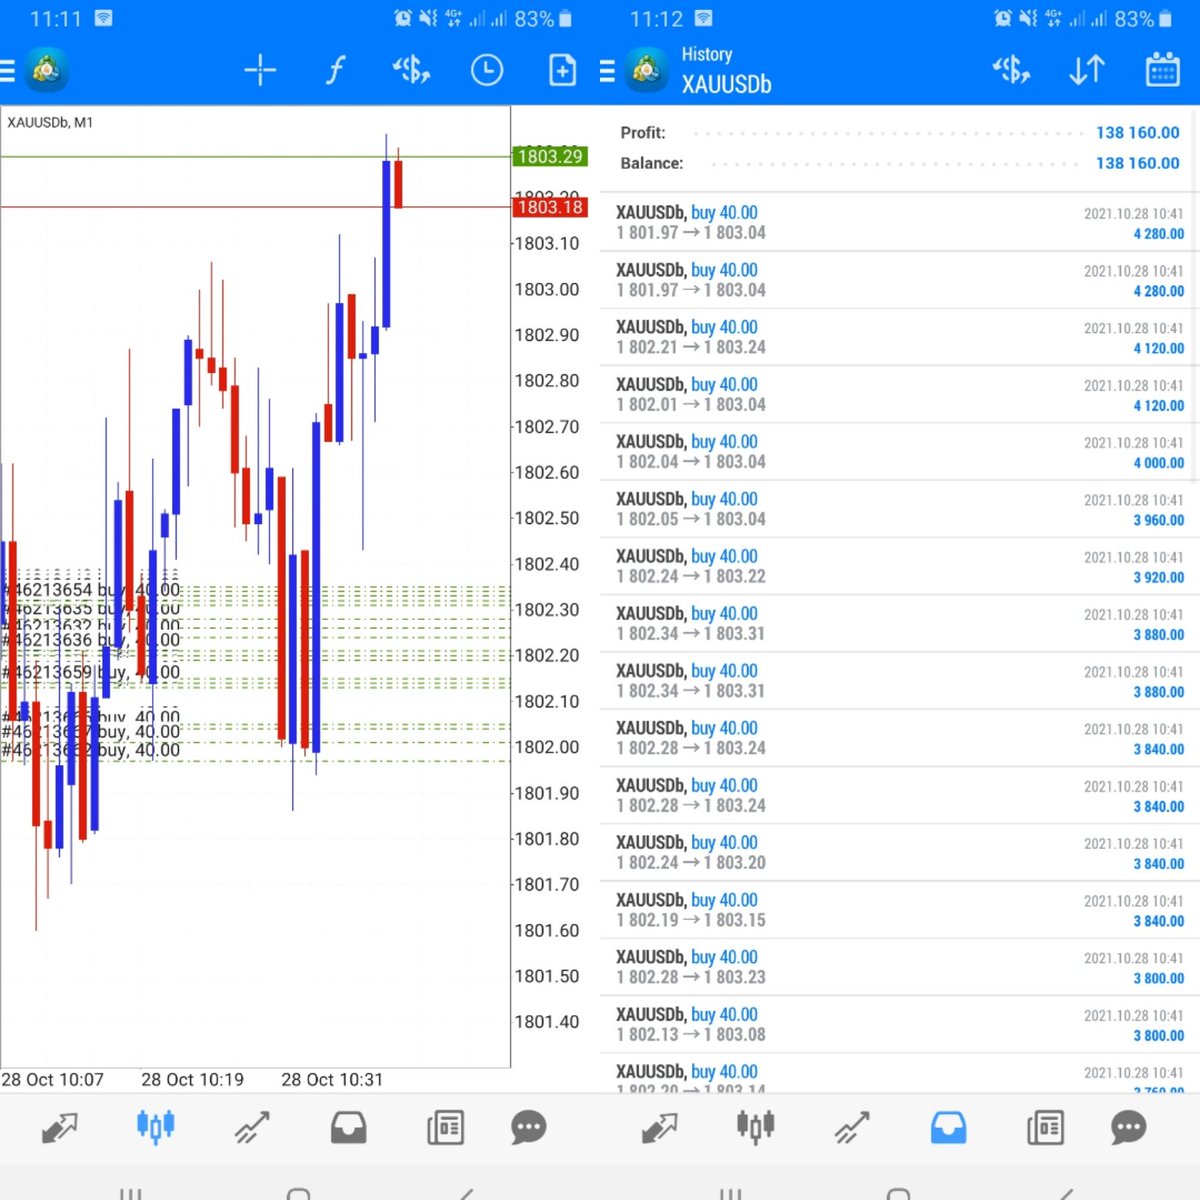Tap the 1803.00 price scale label

click(546, 289)
